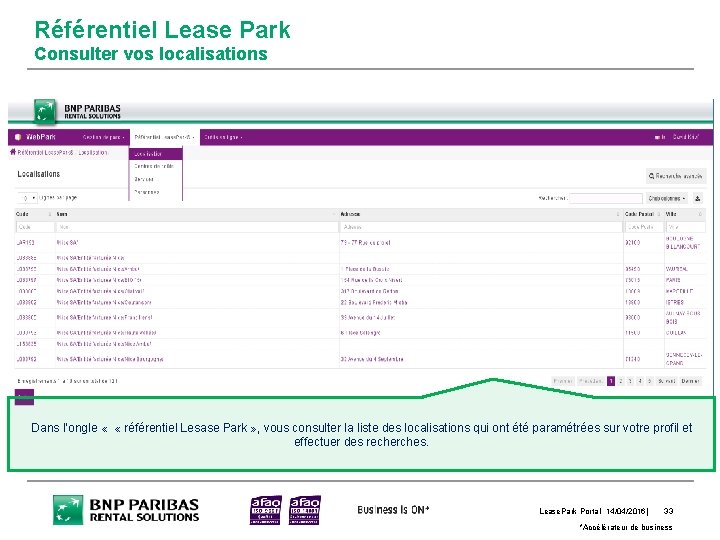Click the export download icon button
Viewport: 720px width, 540px height.
pyautogui.click(x=698, y=198)
